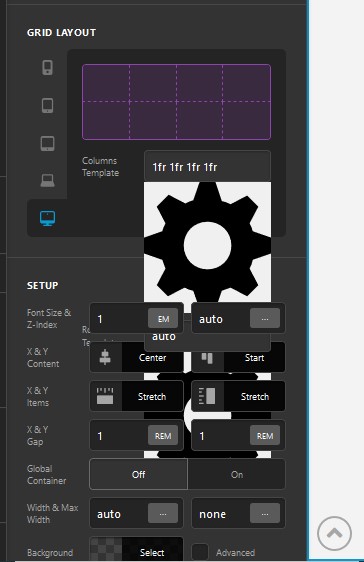The height and width of the screenshot is (562, 364).
Task: Turn Global Container On
Action: [237, 474]
